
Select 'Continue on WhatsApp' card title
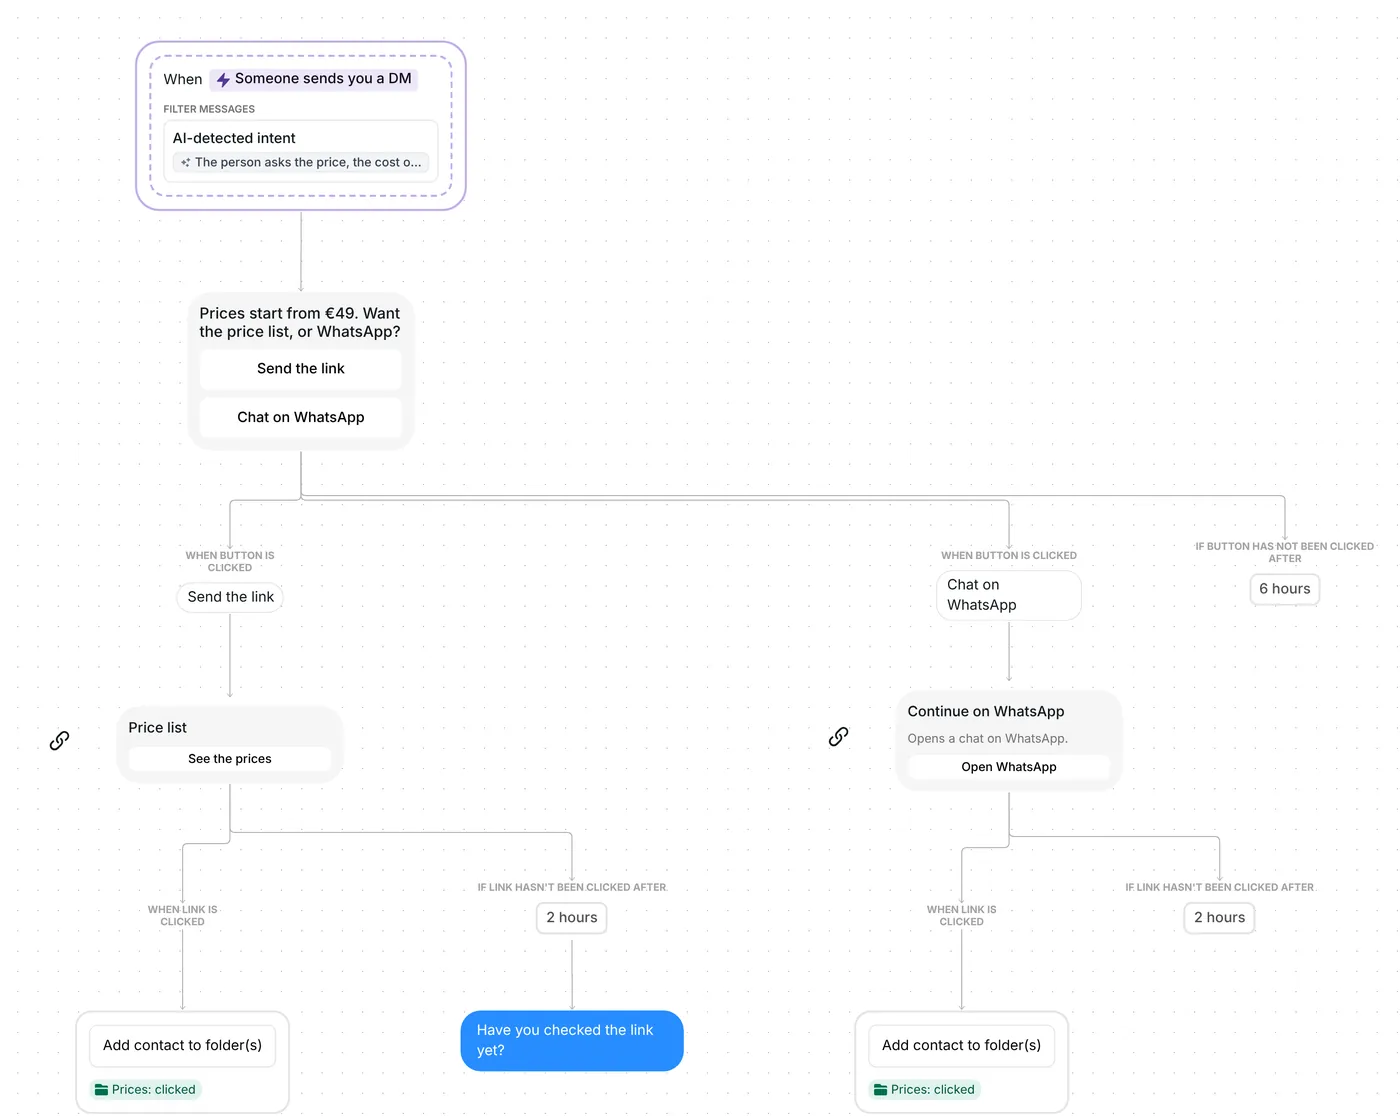click(x=986, y=712)
